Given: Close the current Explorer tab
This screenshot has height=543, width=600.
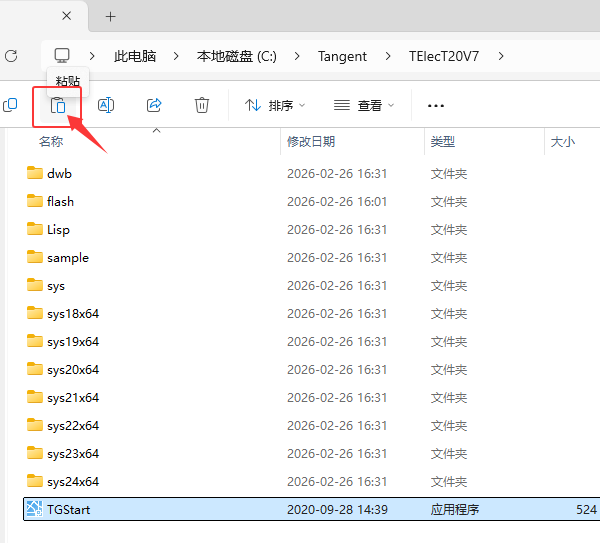Looking at the screenshot, I should [x=67, y=16].
